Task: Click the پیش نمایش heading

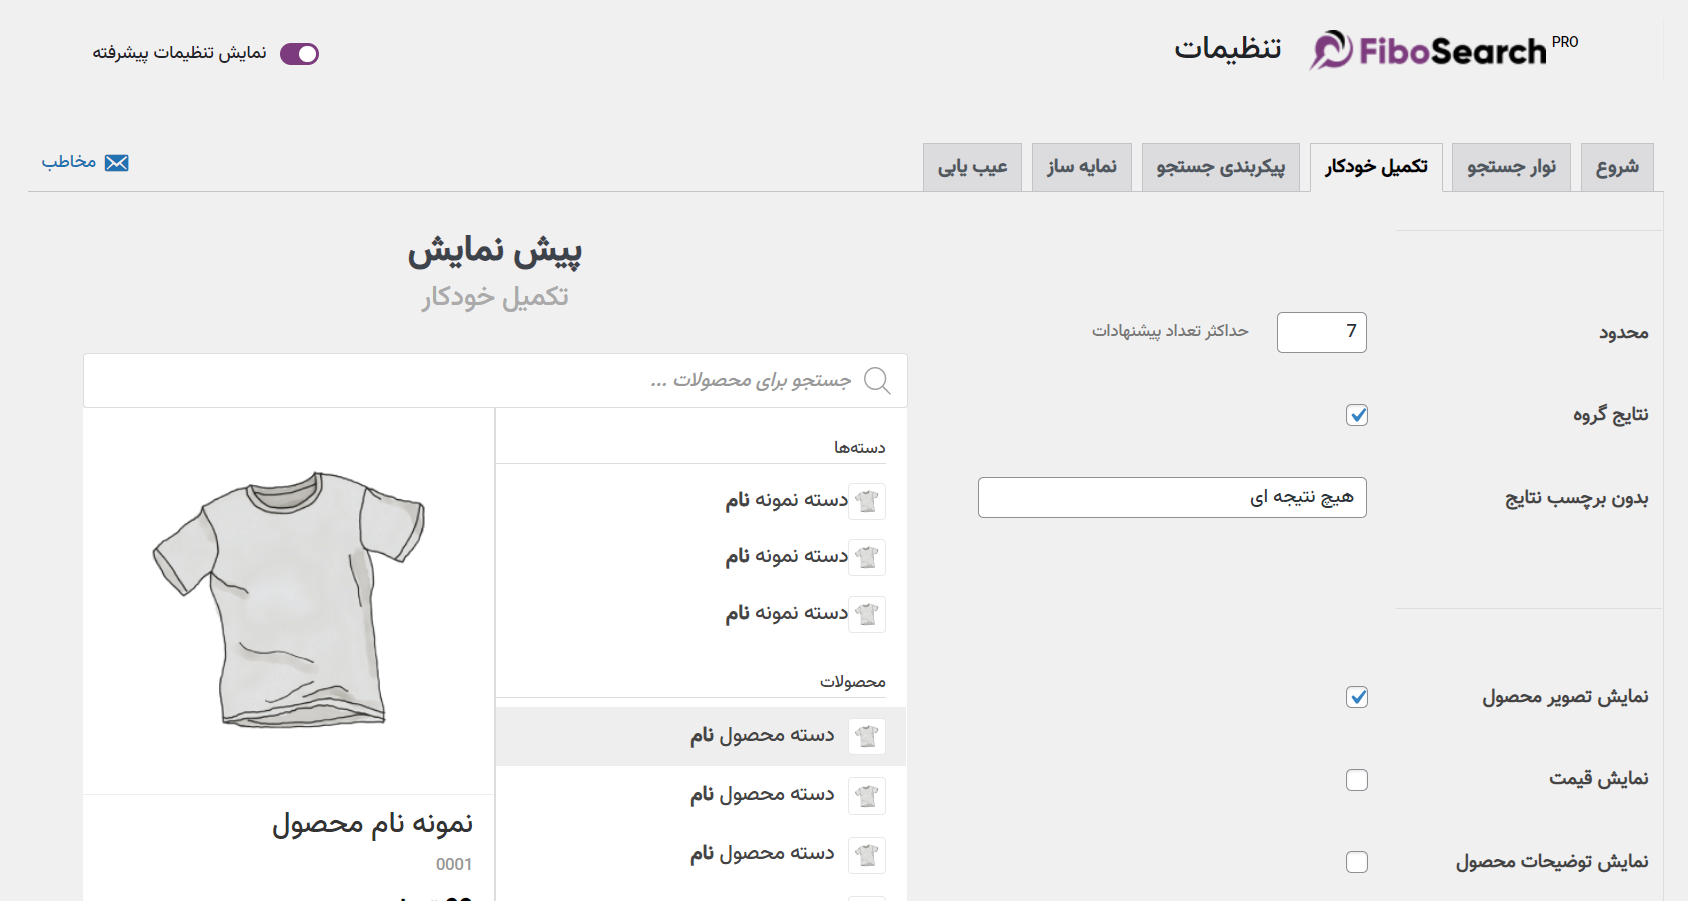Action: [494, 250]
